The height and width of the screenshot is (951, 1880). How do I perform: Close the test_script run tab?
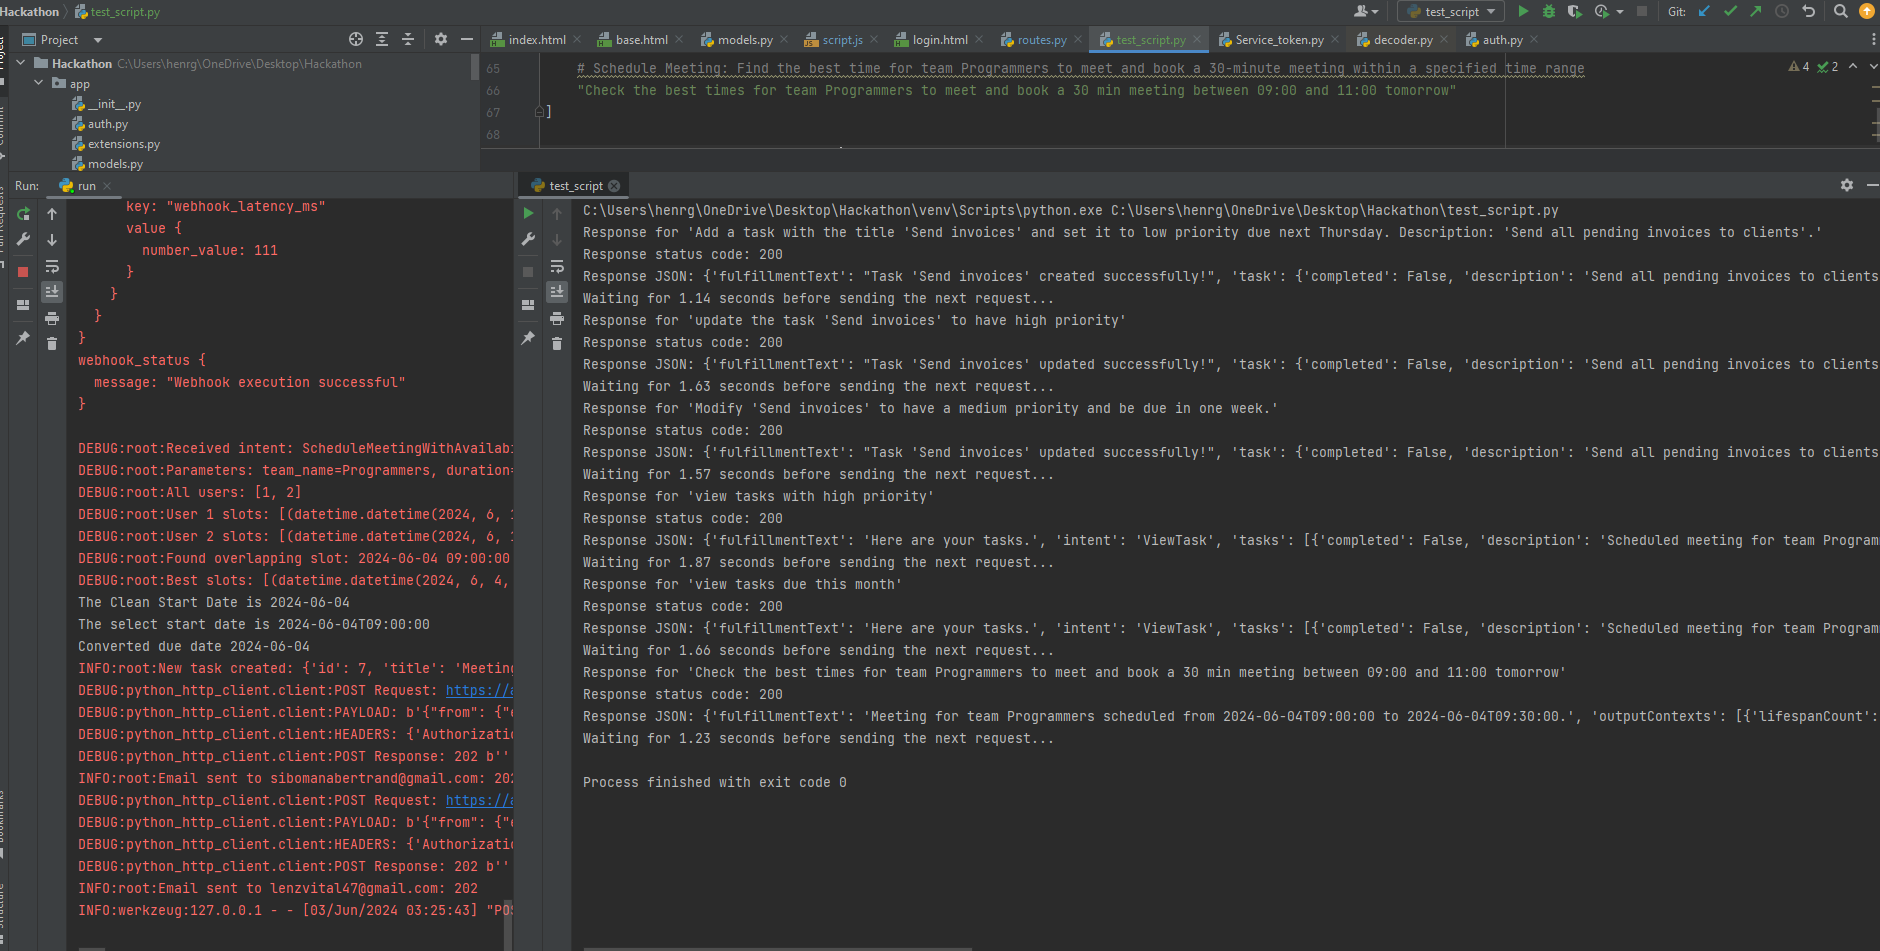click(614, 186)
